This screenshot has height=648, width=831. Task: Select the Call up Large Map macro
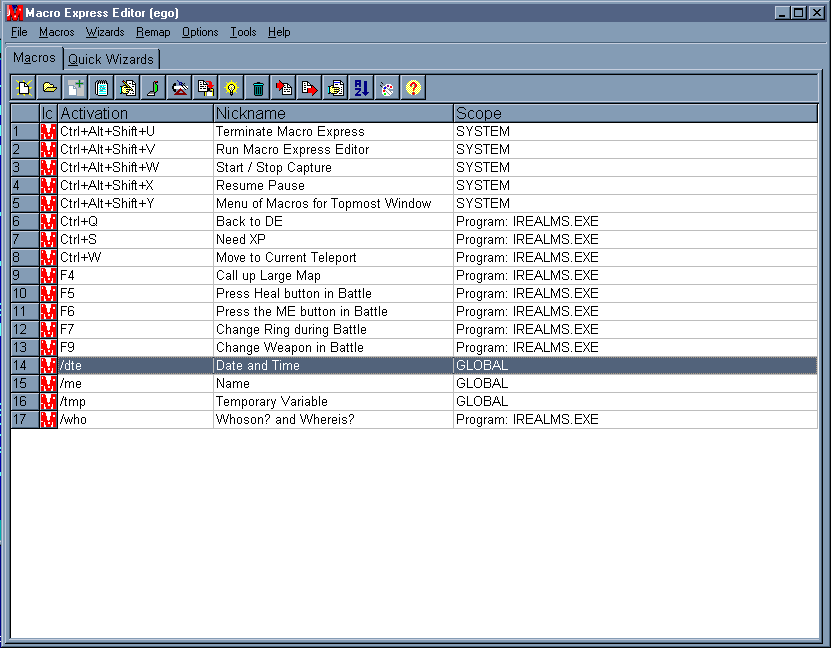tap(333, 276)
